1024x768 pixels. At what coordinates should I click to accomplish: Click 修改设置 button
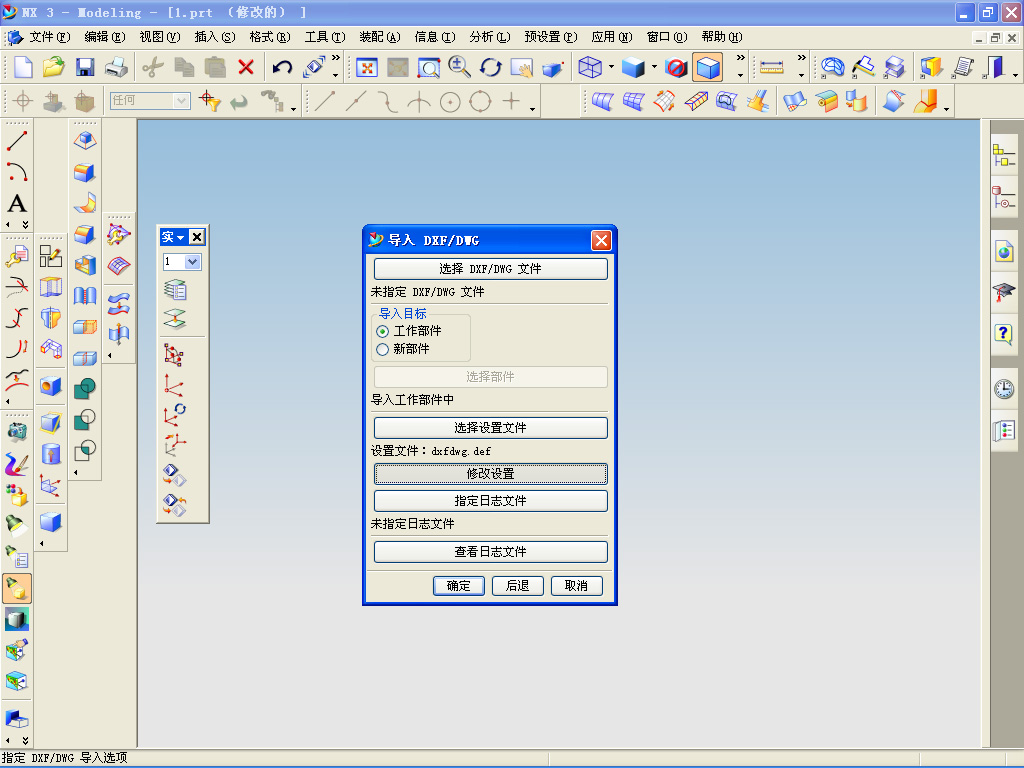[x=490, y=473]
